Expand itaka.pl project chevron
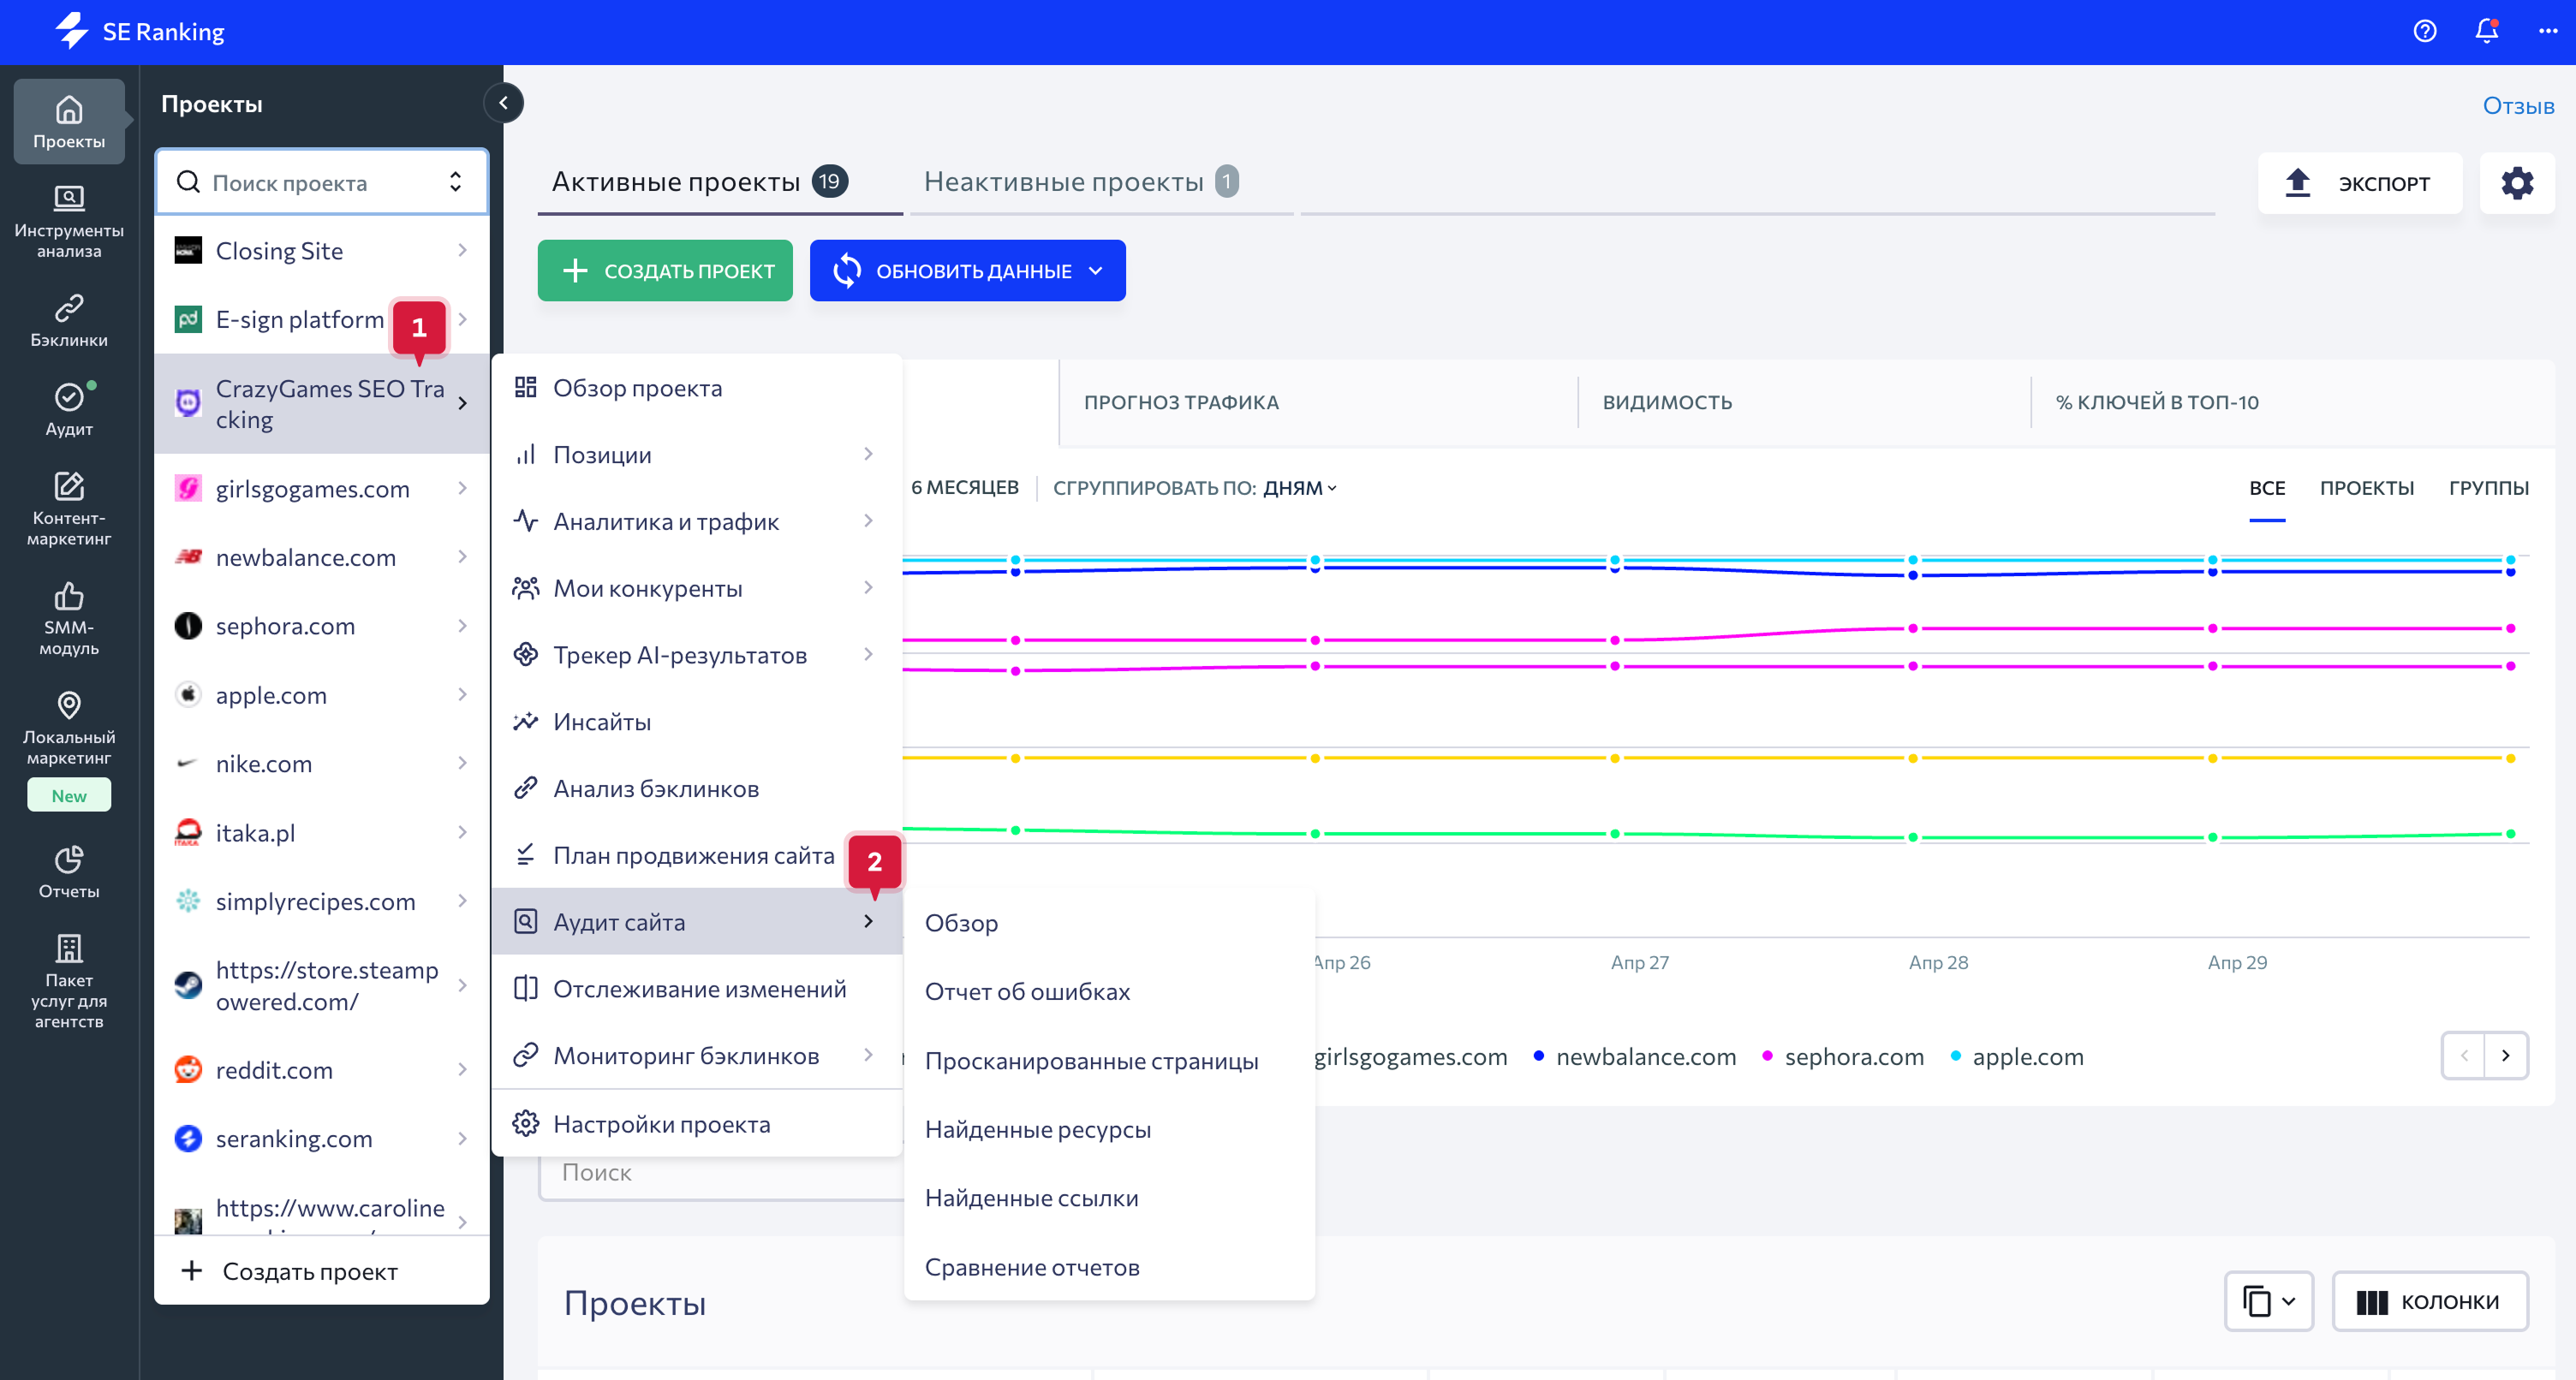This screenshot has width=2576, height=1380. pos(462,832)
